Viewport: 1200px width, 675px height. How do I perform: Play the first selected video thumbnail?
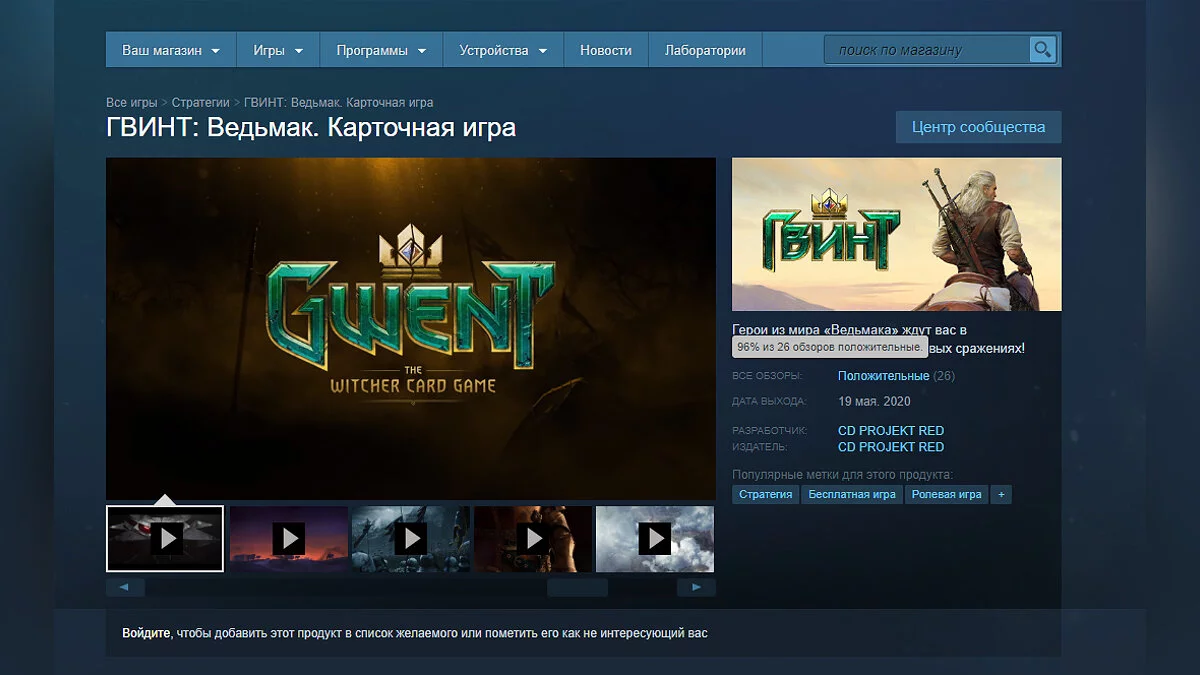[165, 539]
